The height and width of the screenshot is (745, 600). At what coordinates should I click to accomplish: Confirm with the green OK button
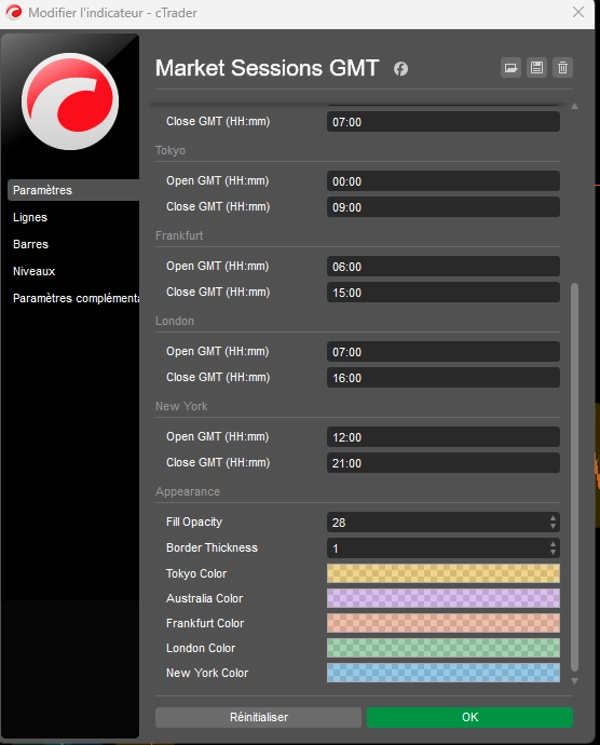coord(470,717)
